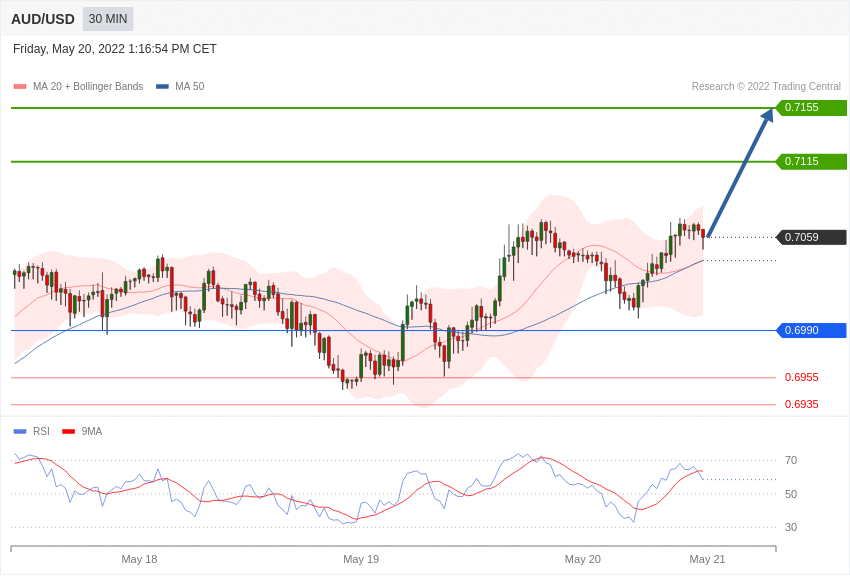This screenshot has width=850, height=576.
Task: Click the blue RSI legend swatch
Action: 20,431
